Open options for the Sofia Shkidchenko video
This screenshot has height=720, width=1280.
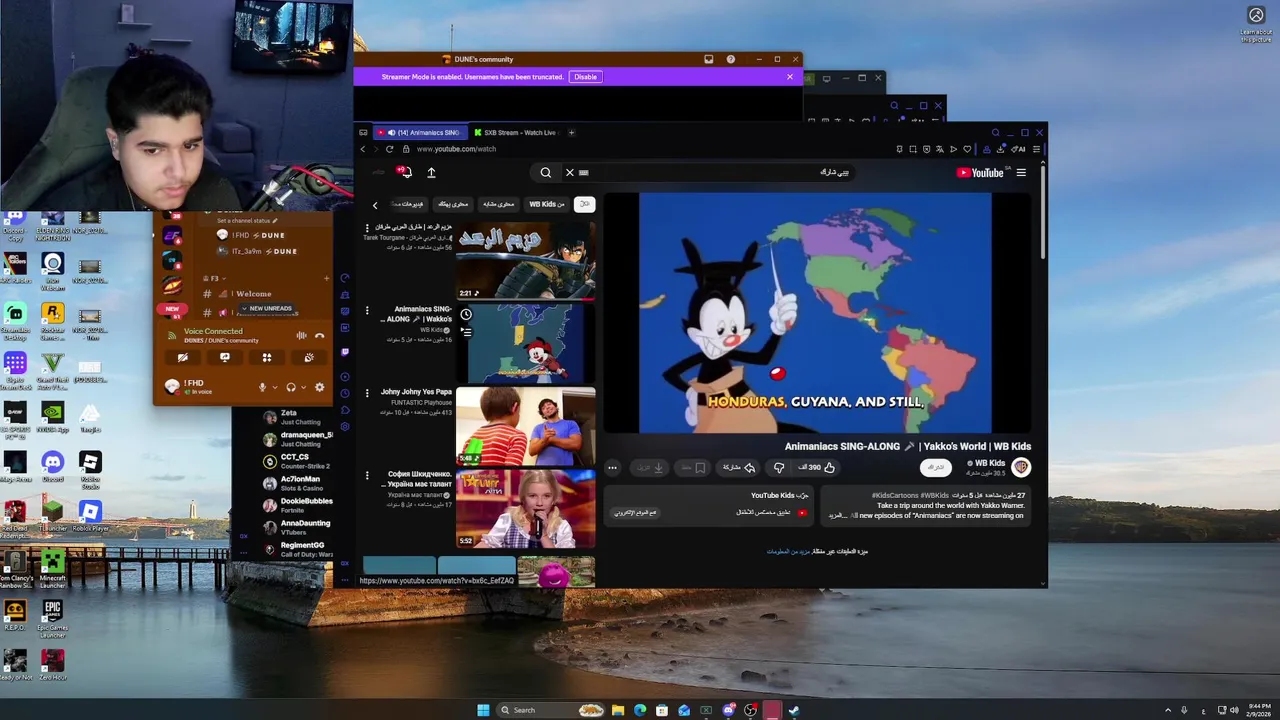click(367, 475)
